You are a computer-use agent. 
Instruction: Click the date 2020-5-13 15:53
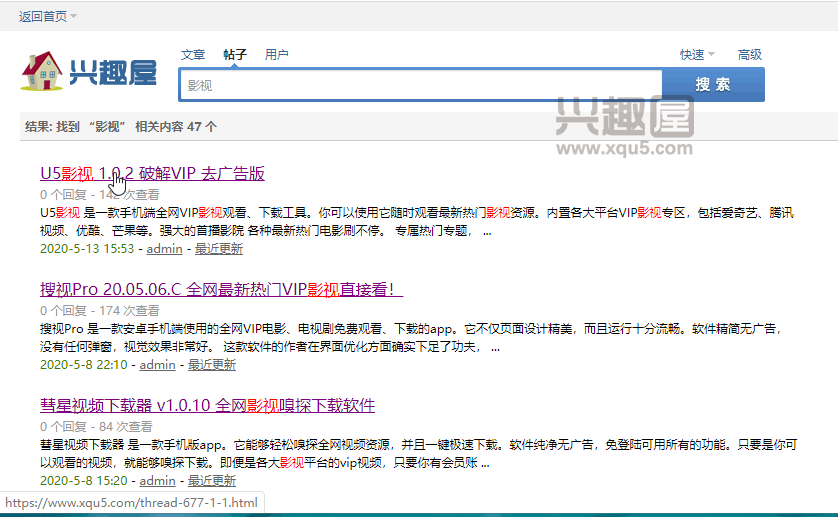(87, 249)
